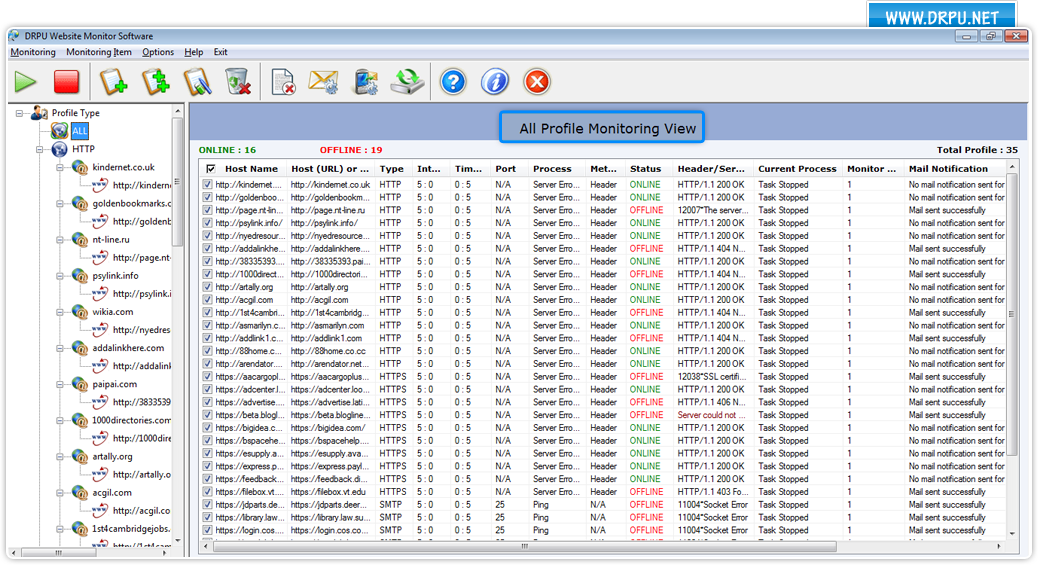Collapse the paipai.com tree node
1038x565 pixels.
coord(60,384)
